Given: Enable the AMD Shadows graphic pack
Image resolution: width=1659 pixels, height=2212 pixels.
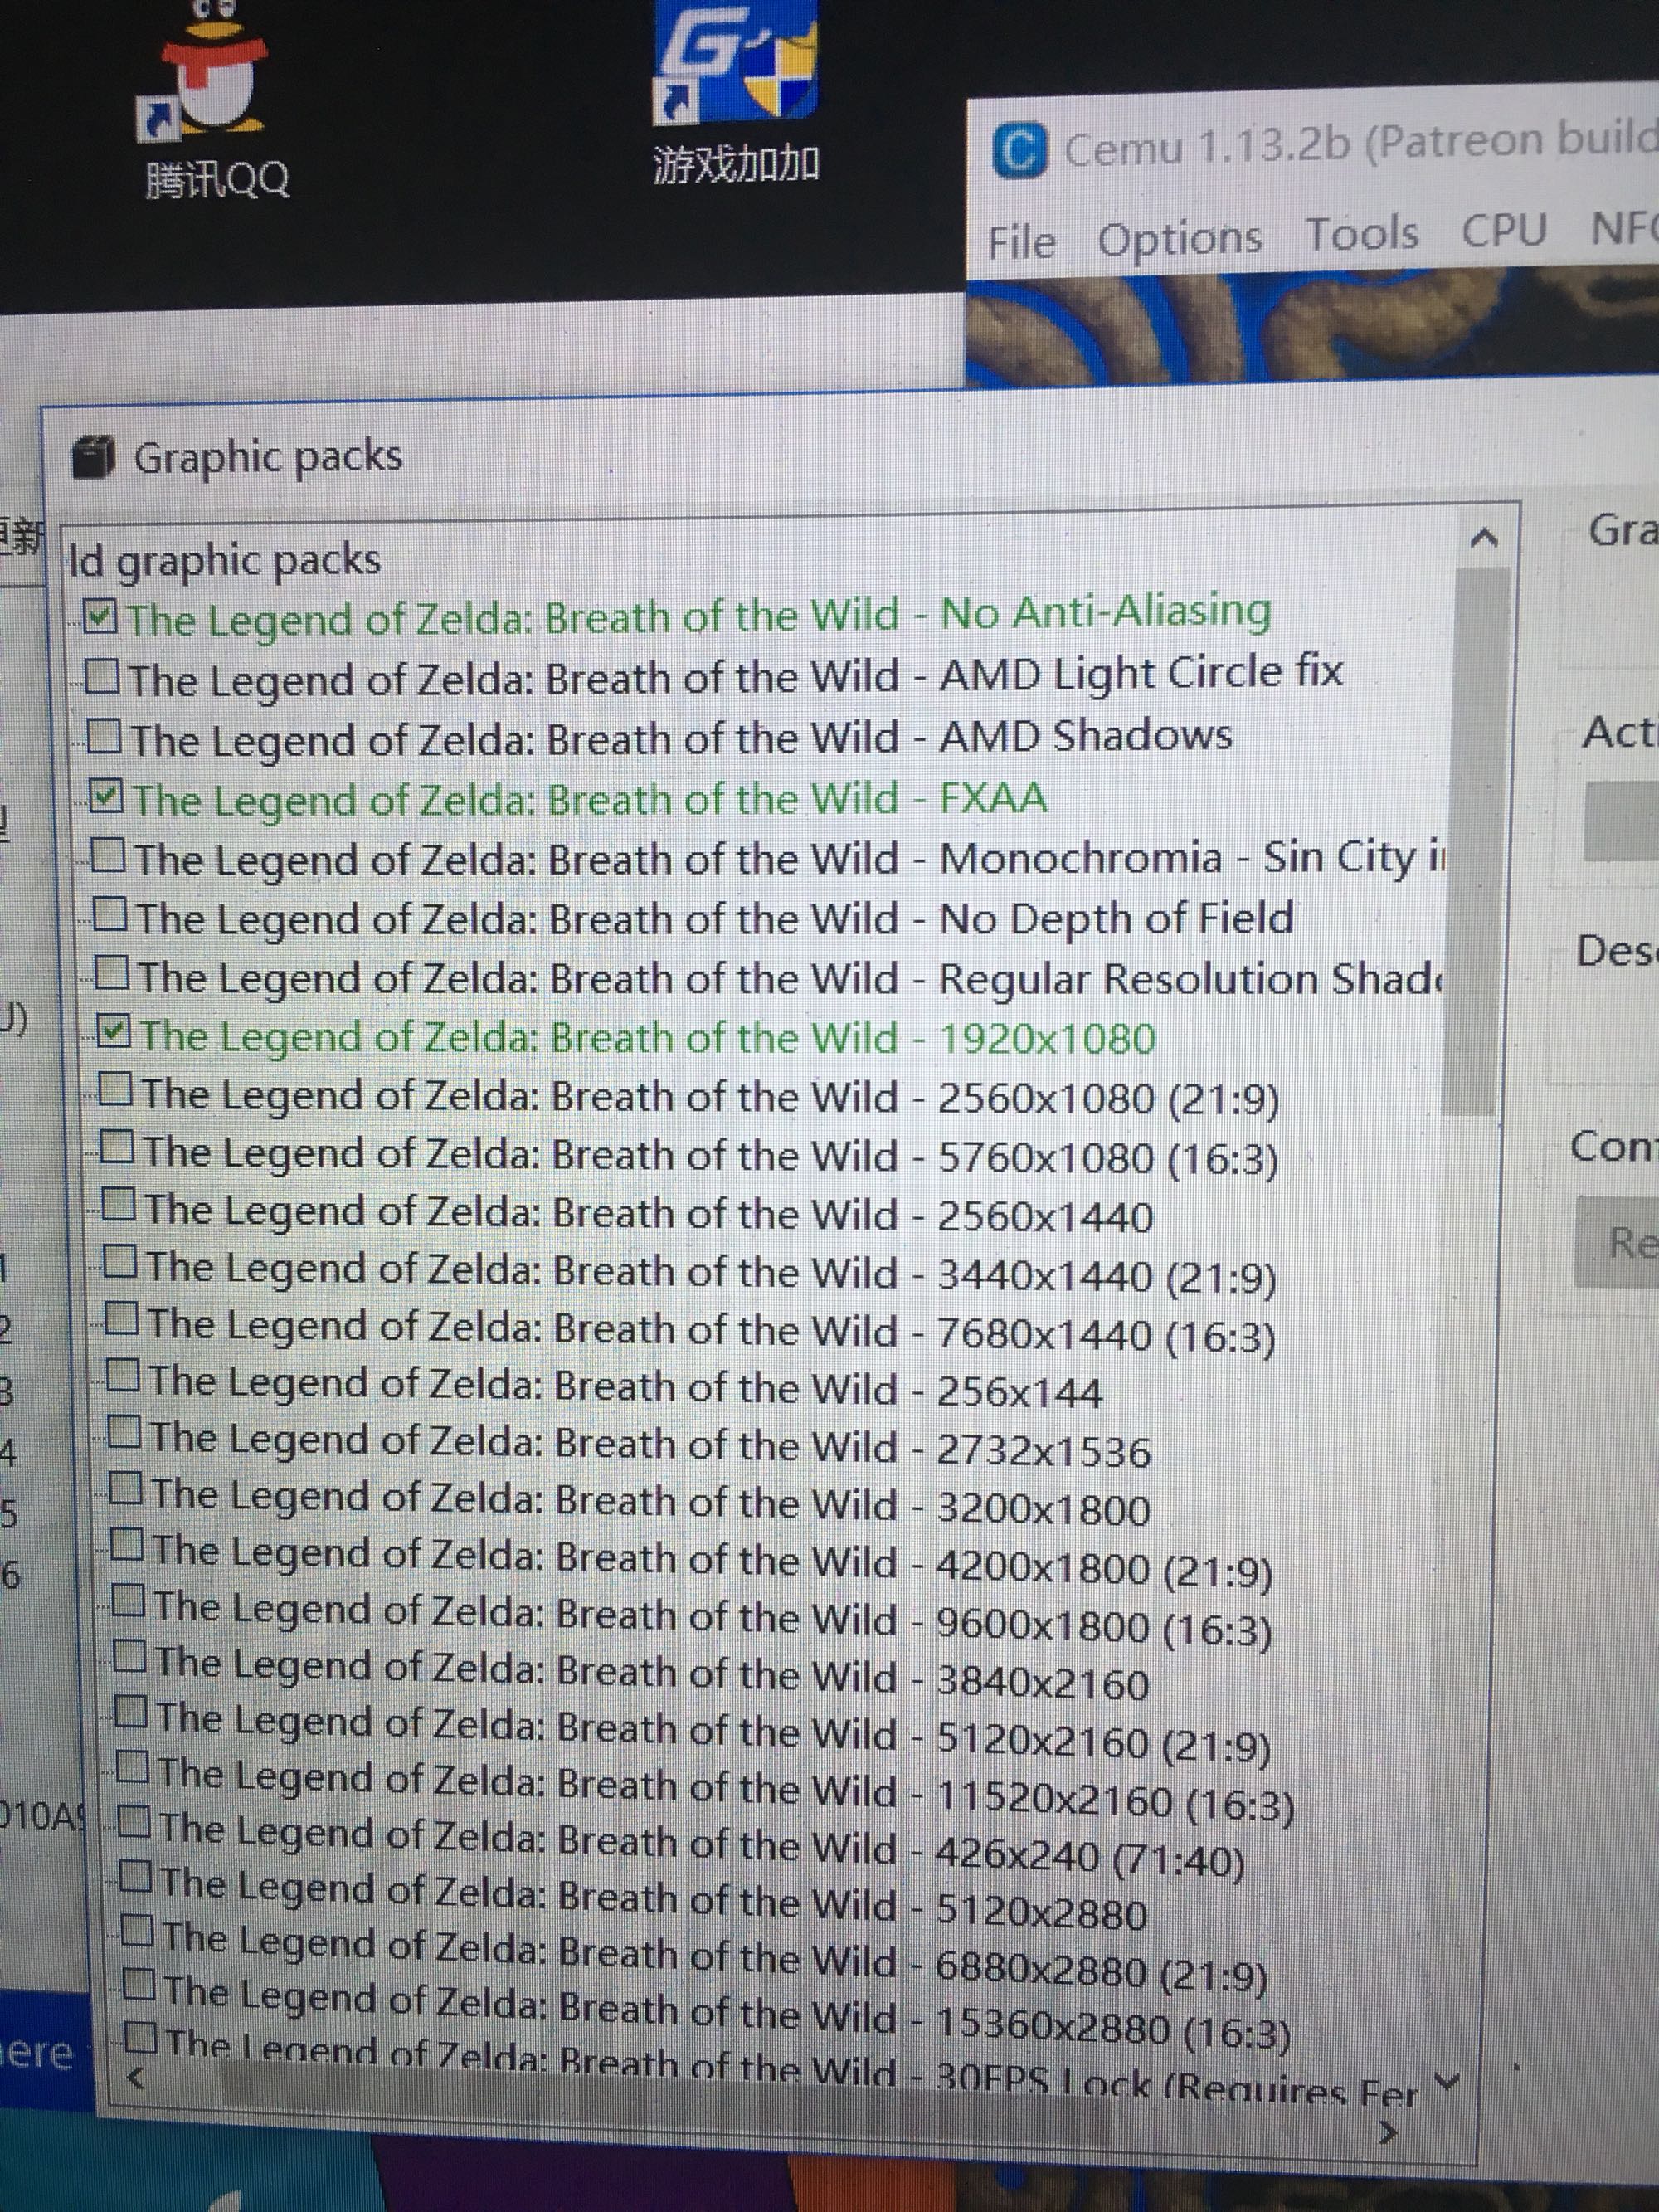Looking at the screenshot, I should [103, 738].
